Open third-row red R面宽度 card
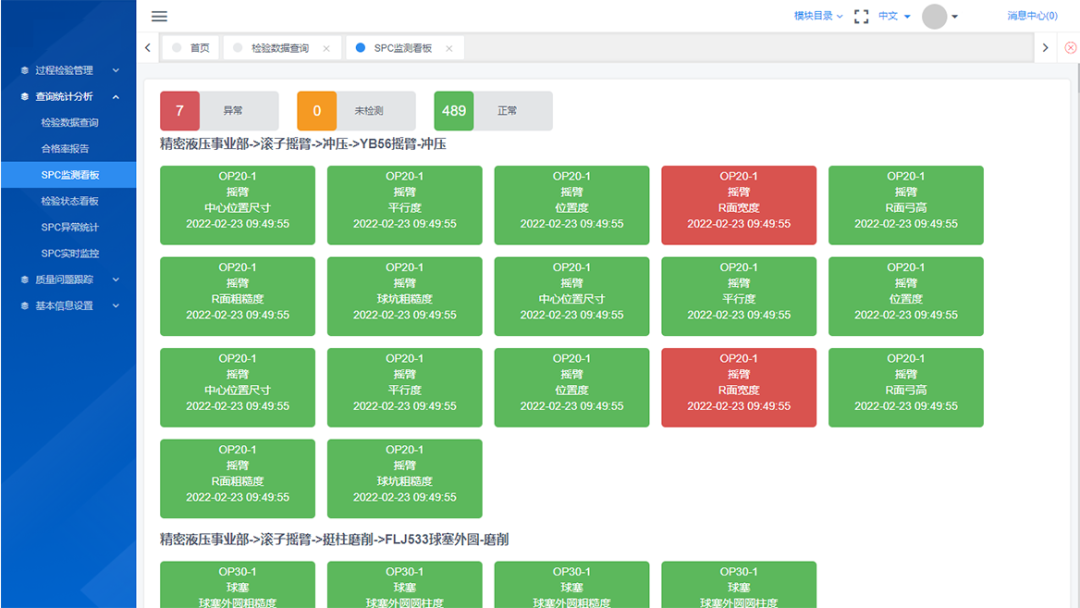This screenshot has height=608, width=1080. pyautogui.click(x=739, y=388)
